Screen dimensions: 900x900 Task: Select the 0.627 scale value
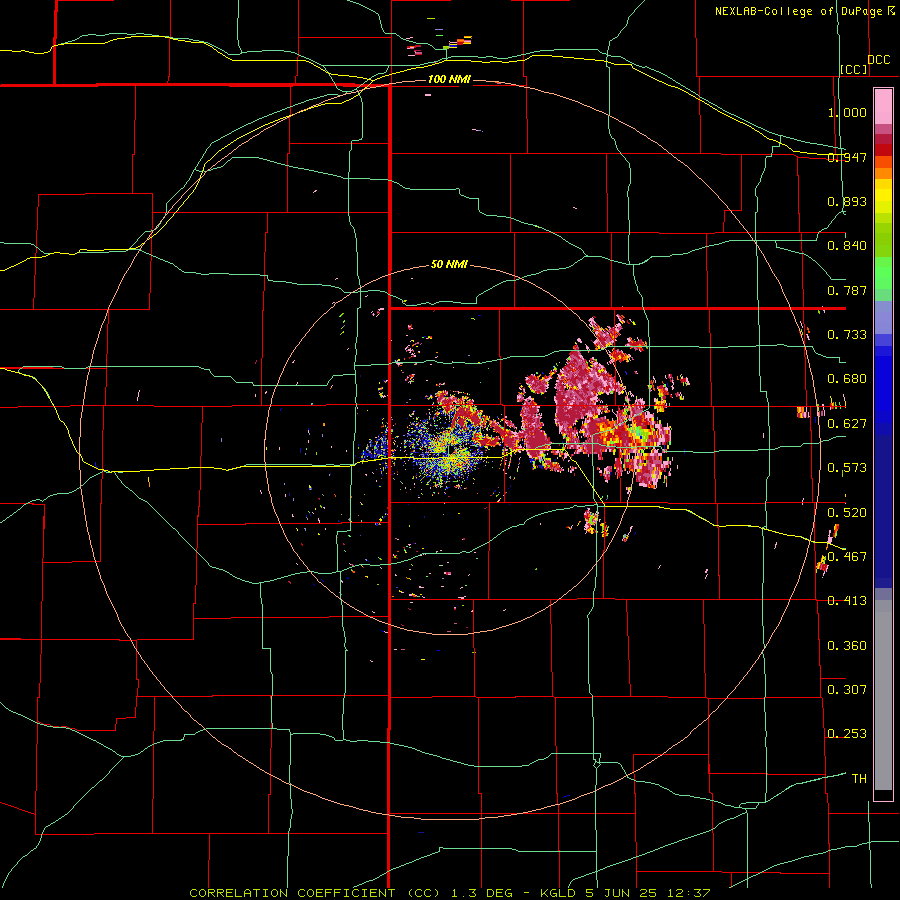click(x=847, y=424)
